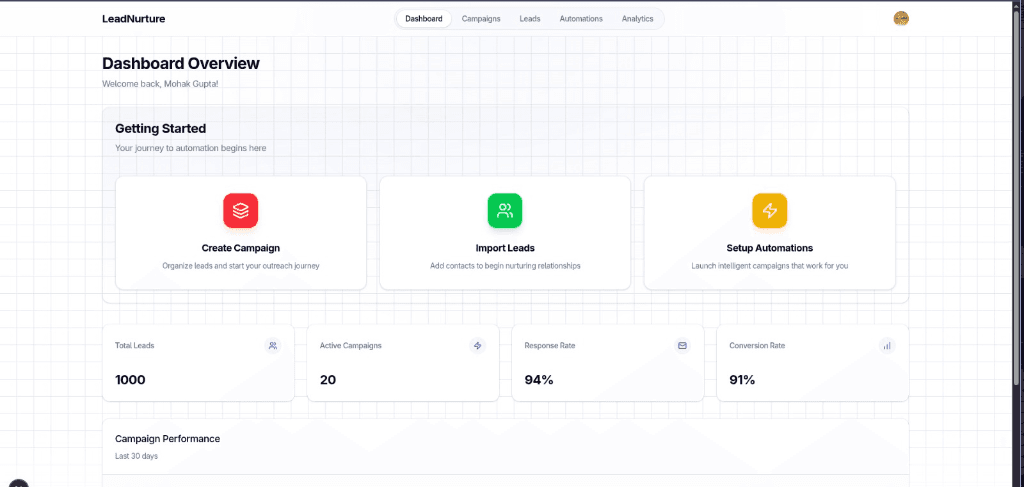Click 'Your journey to automation begins here'
Viewport: 1024px width, 487px height.
(191, 148)
